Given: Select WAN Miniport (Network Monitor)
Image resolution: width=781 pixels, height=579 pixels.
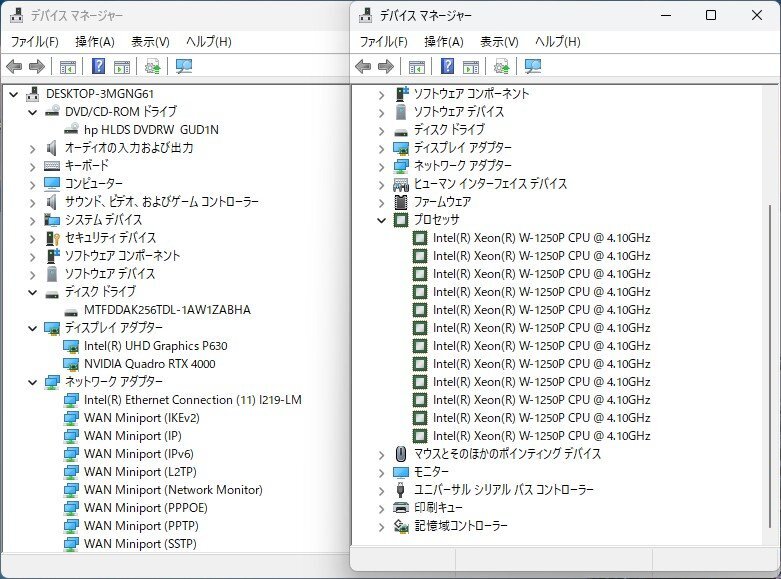Looking at the screenshot, I should (x=173, y=490).
